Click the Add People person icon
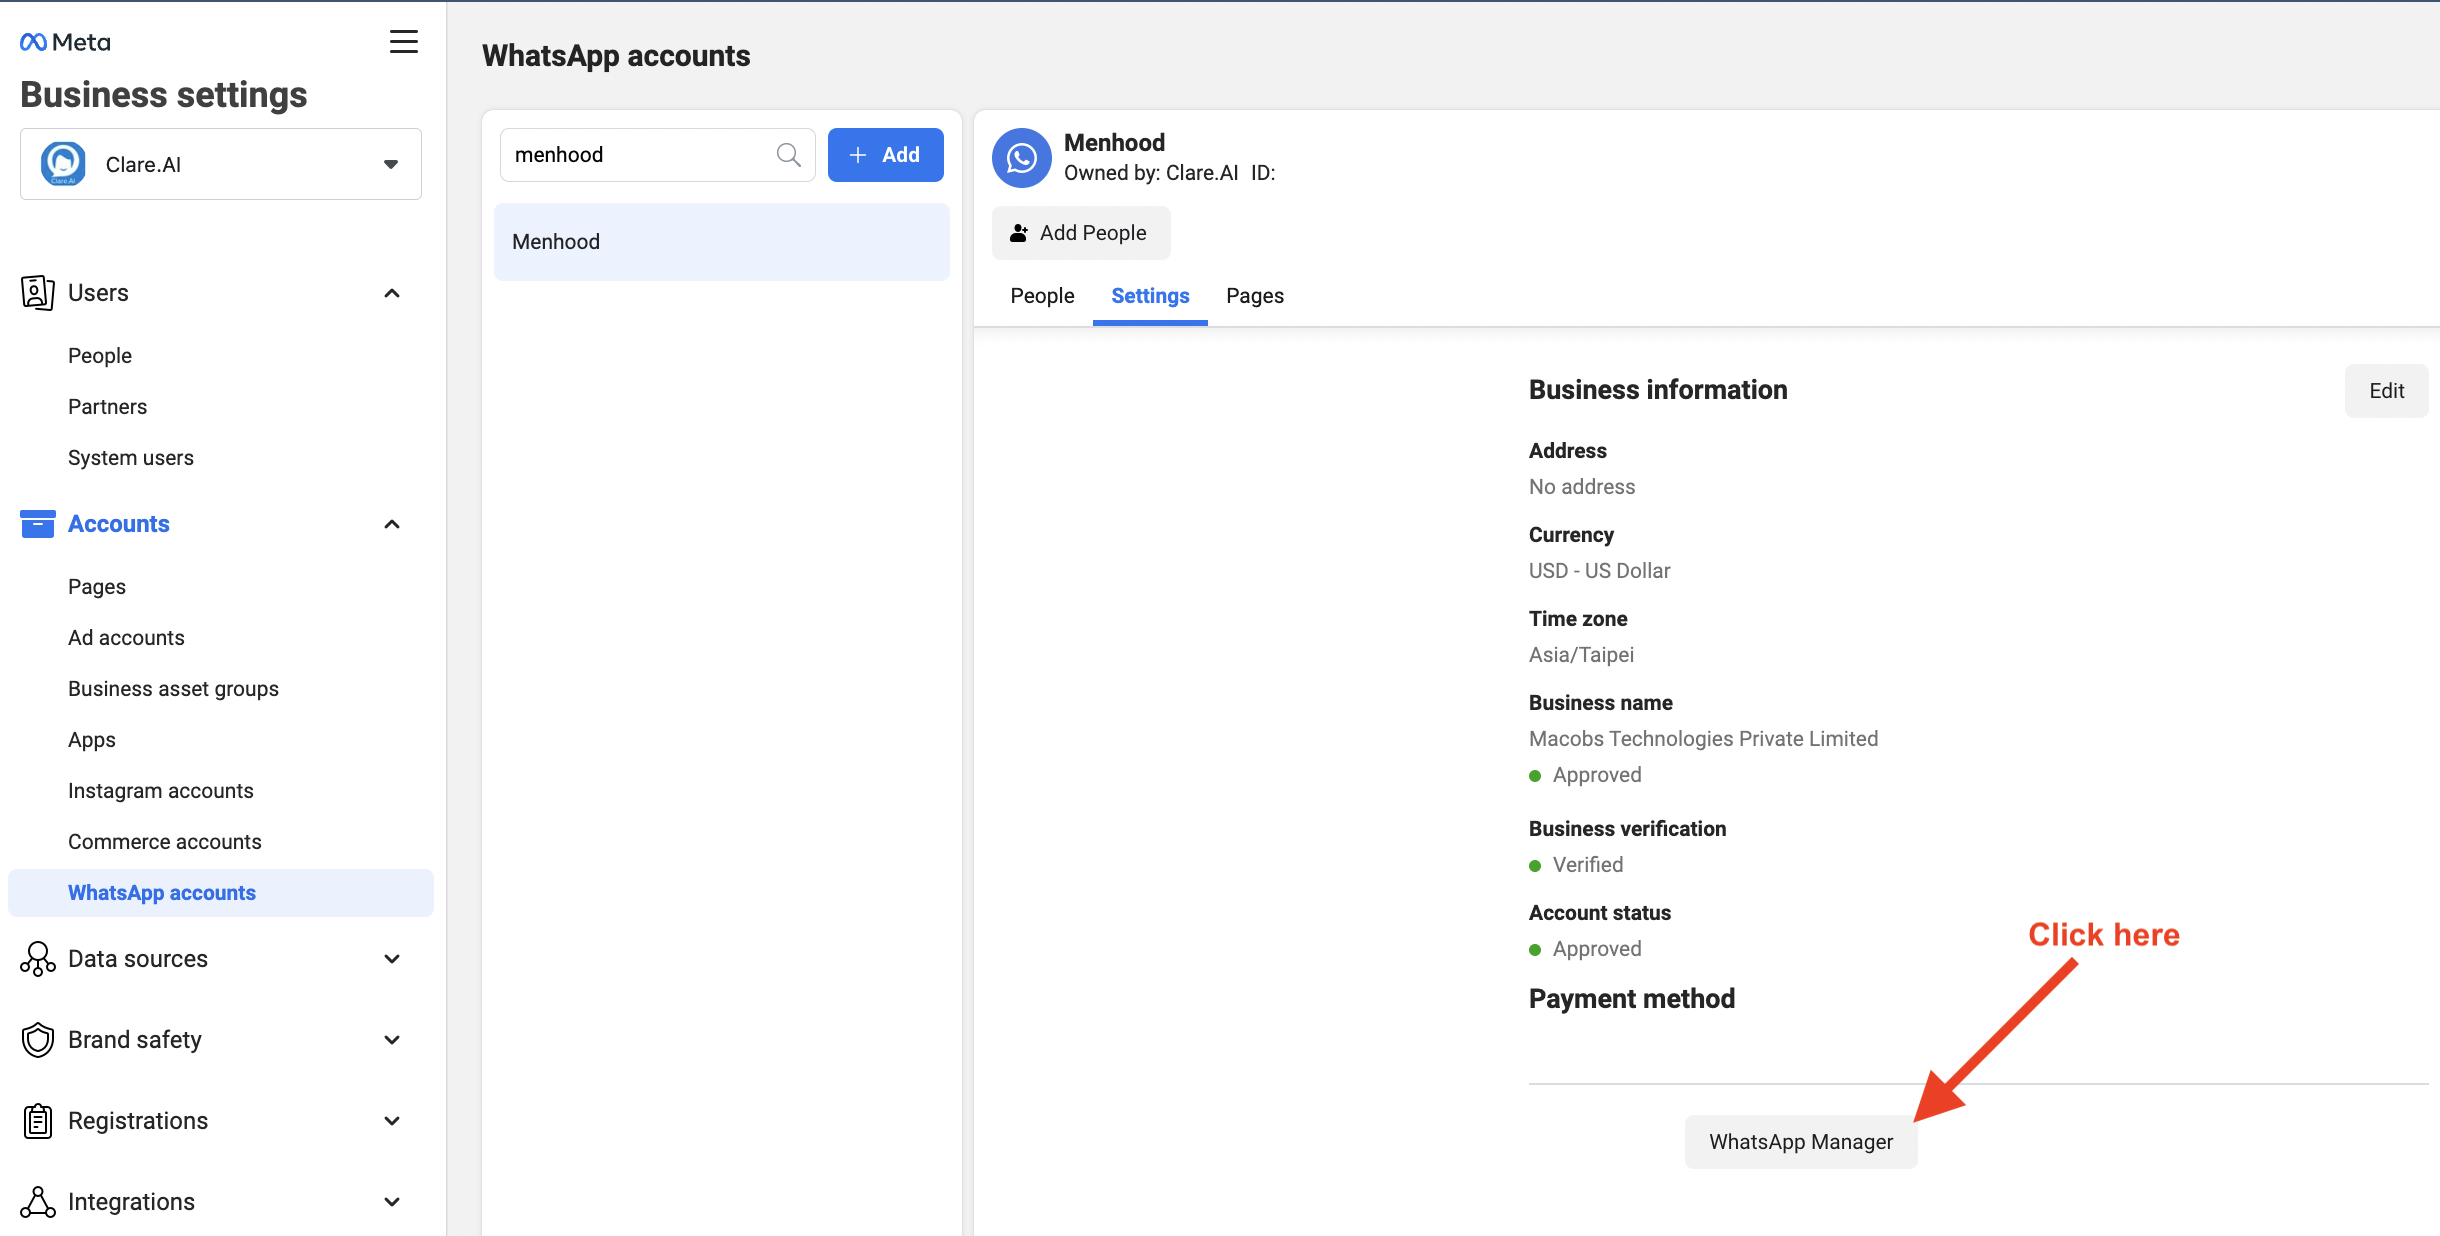This screenshot has height=1236, width=2440. tap(1020, 232)
